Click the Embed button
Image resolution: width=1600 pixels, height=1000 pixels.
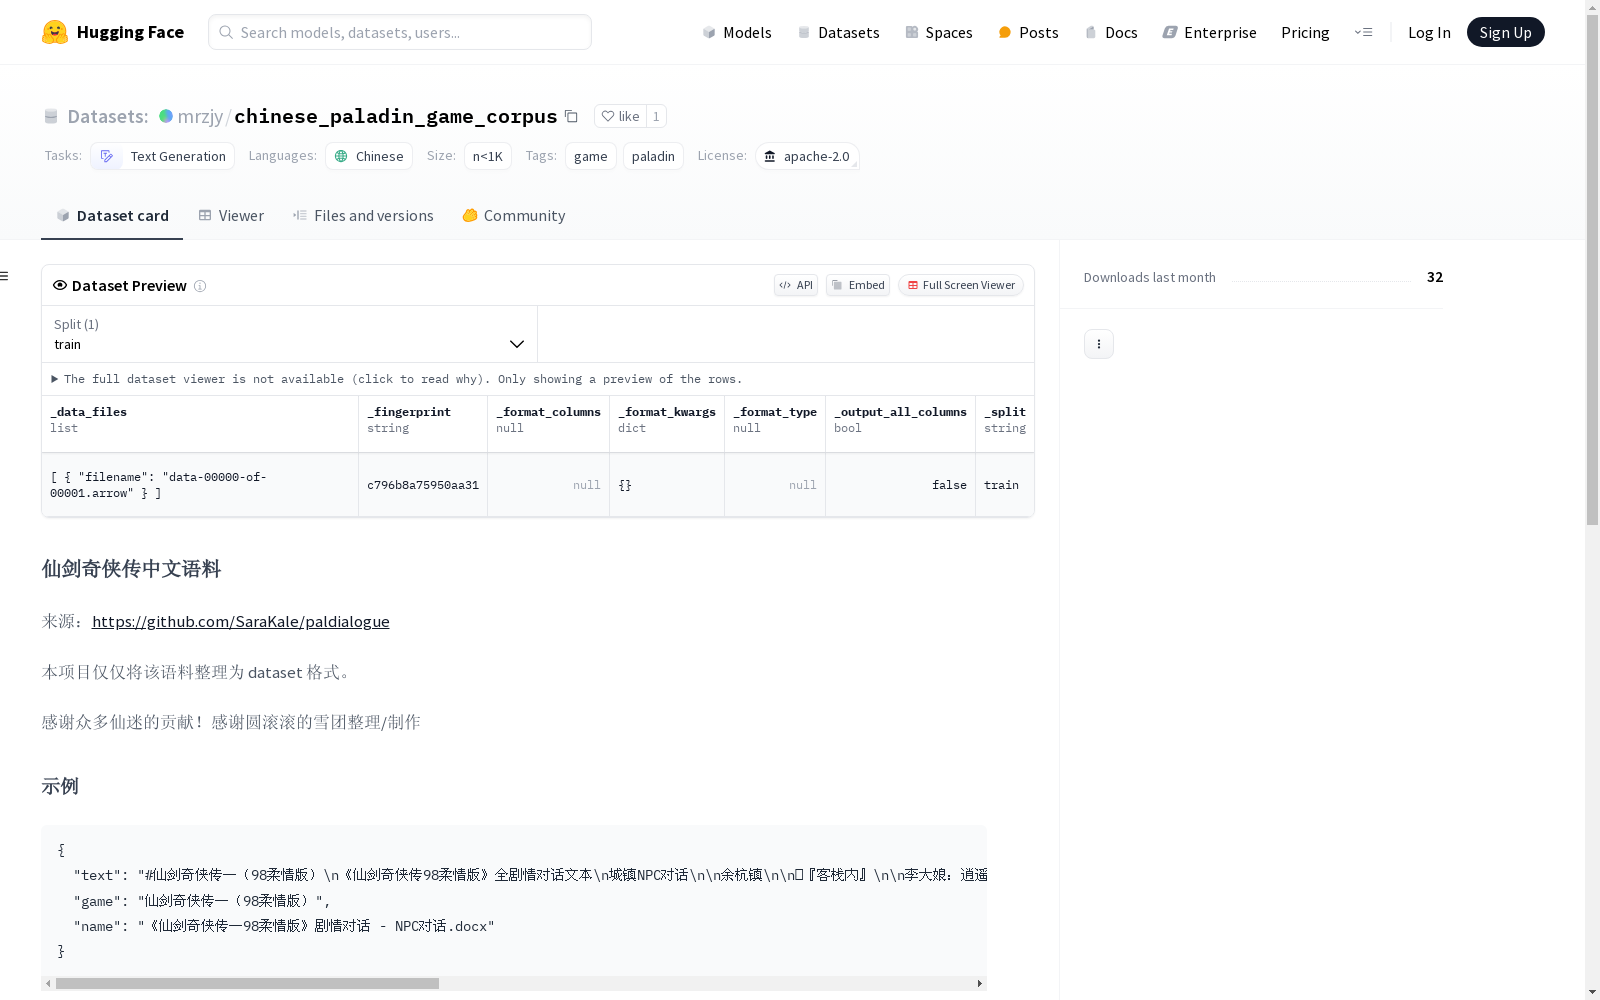[x=858, y=285]
